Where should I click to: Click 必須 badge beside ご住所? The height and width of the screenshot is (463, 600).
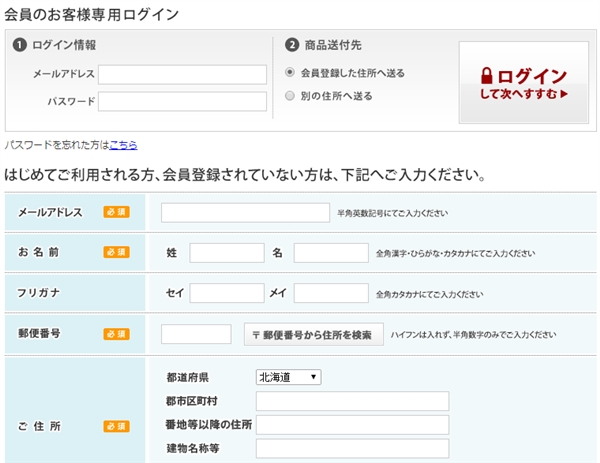(116, 426)
